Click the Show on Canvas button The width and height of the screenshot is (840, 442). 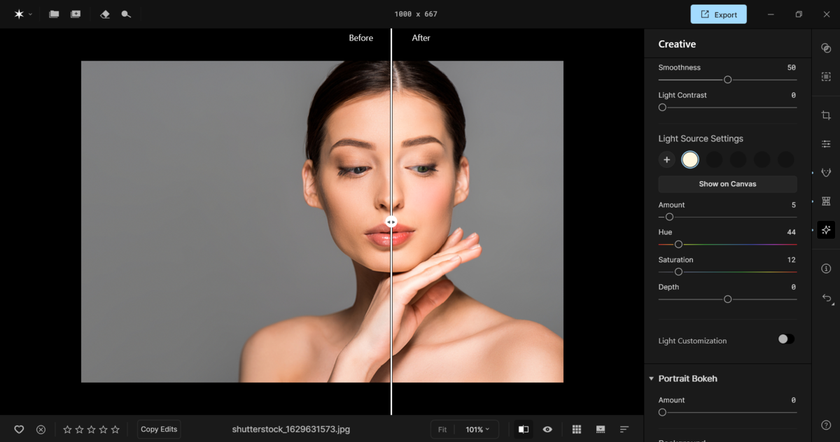pos(728,184)
